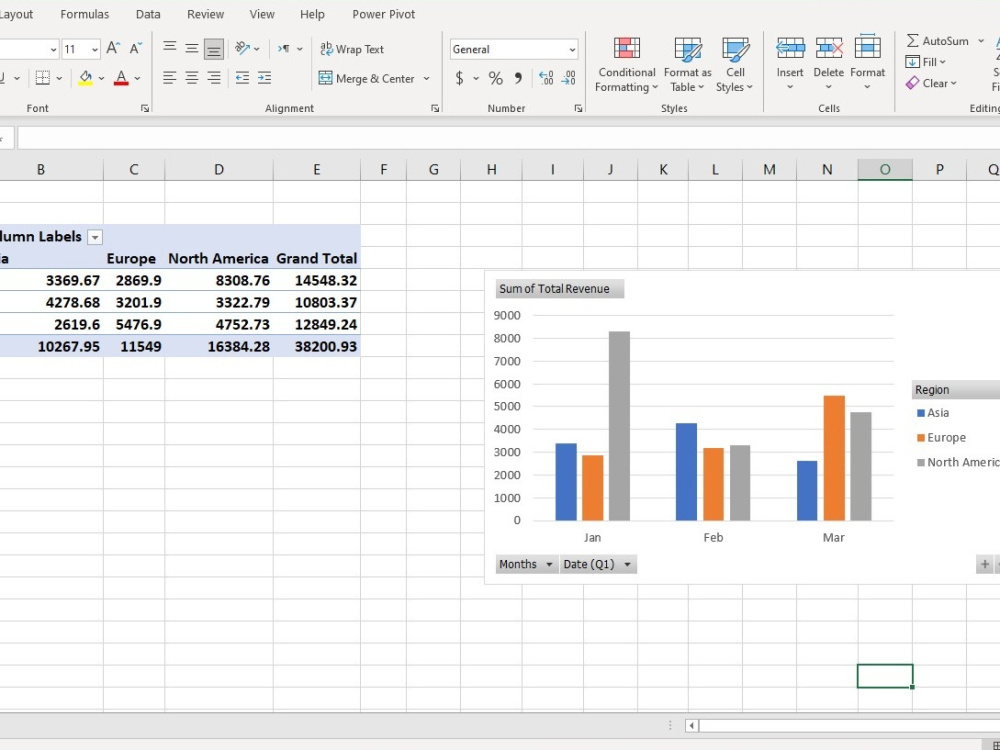Expand the AutoSum dropdown arrow
The width and height of the screenshot is (1000, 750).
click(x=981, y=41)
